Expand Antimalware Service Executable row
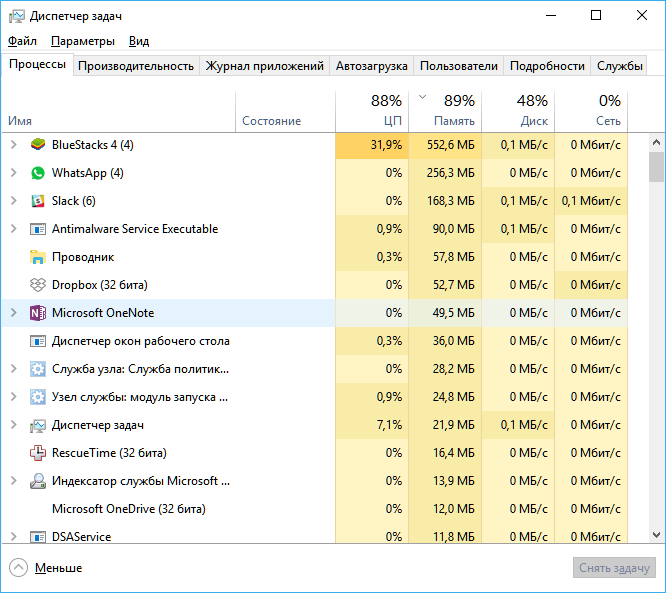 [x=14, y=229]
